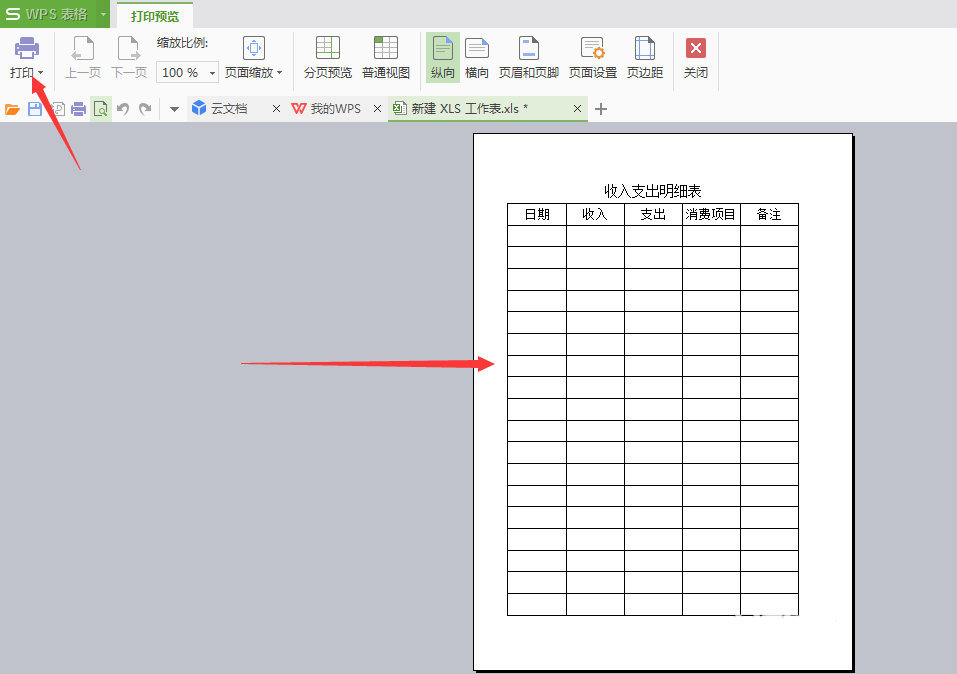Click the save floppy-disk icon
957x674 pixels.
click(x=35, y=109)
